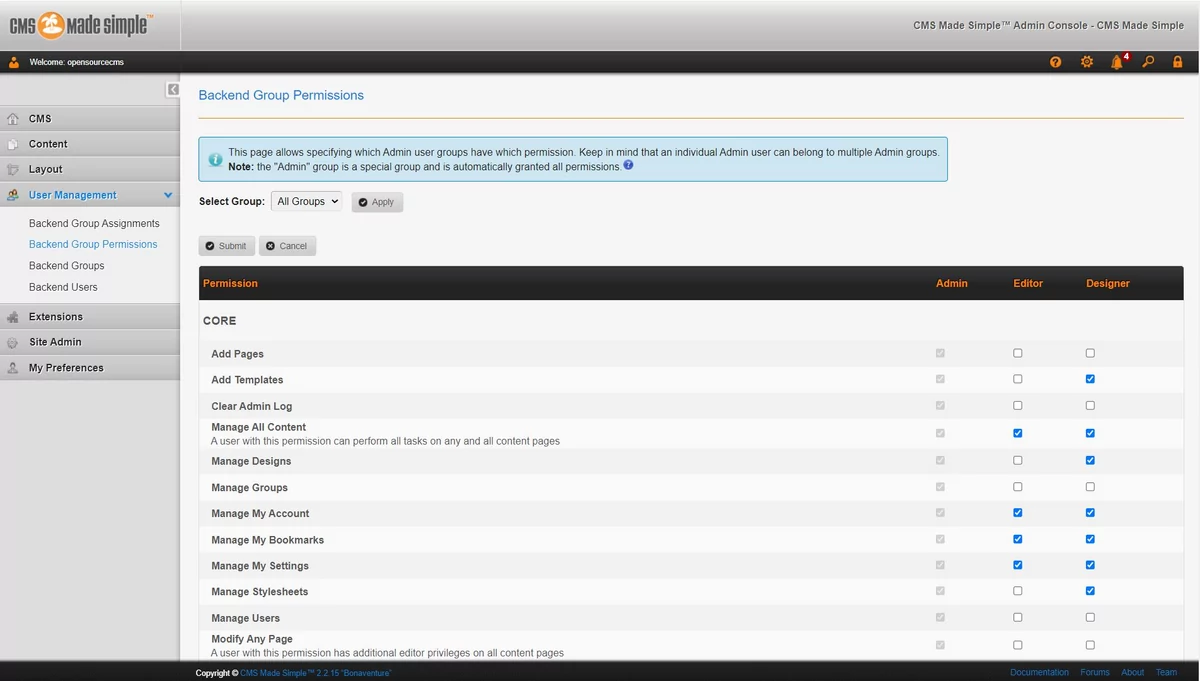Open the Forums footer link

(1095, 673)
